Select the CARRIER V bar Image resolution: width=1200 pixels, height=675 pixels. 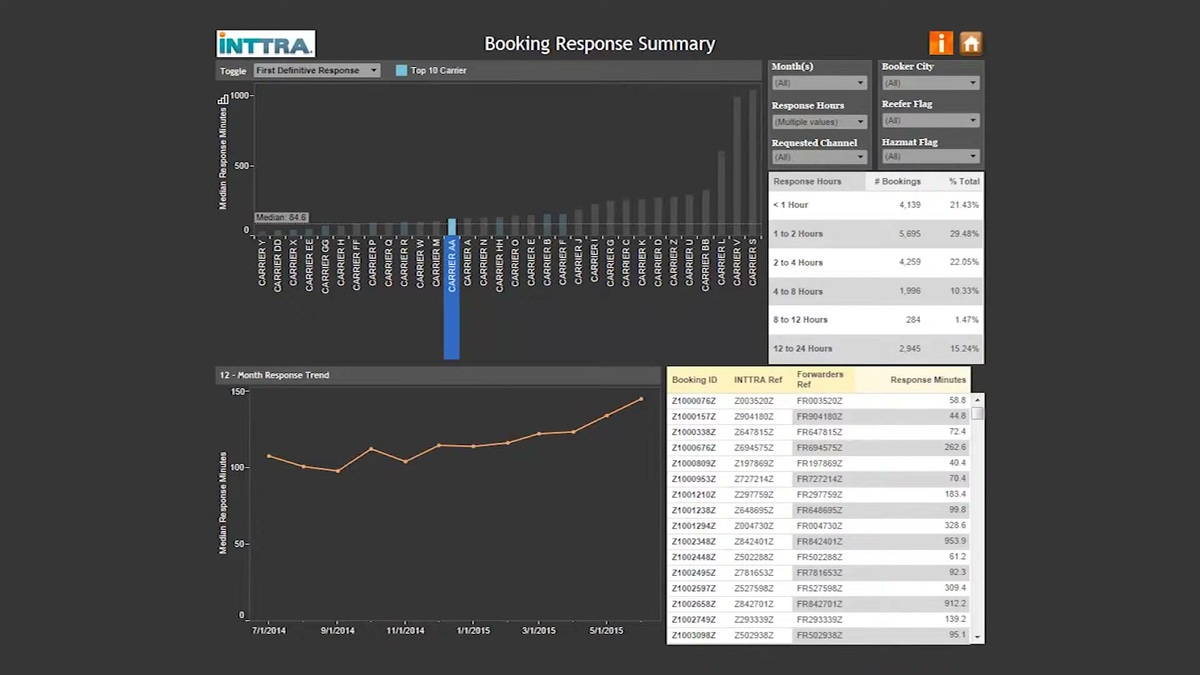click(x=737, y=165)
